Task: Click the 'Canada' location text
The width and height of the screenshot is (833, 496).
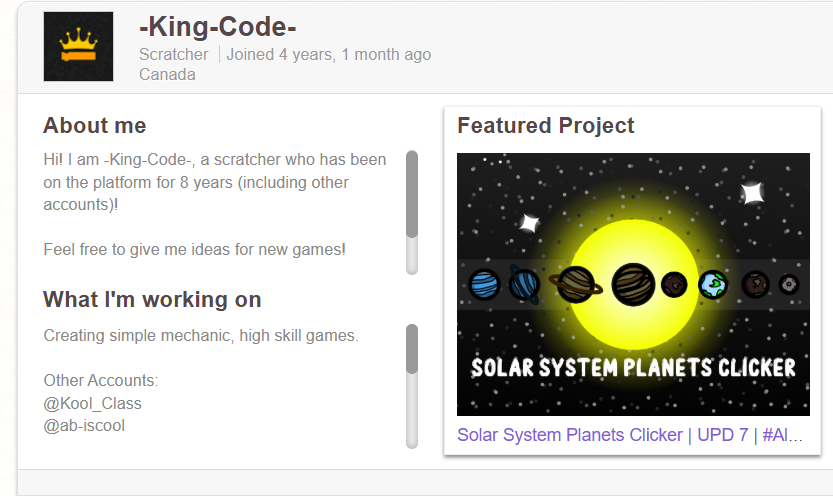Action: point(167,74)
